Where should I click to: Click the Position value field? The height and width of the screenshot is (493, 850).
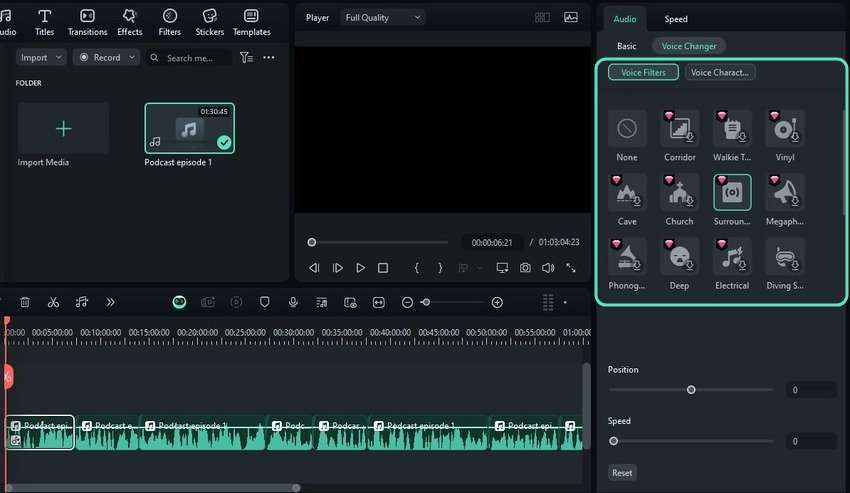812,389
